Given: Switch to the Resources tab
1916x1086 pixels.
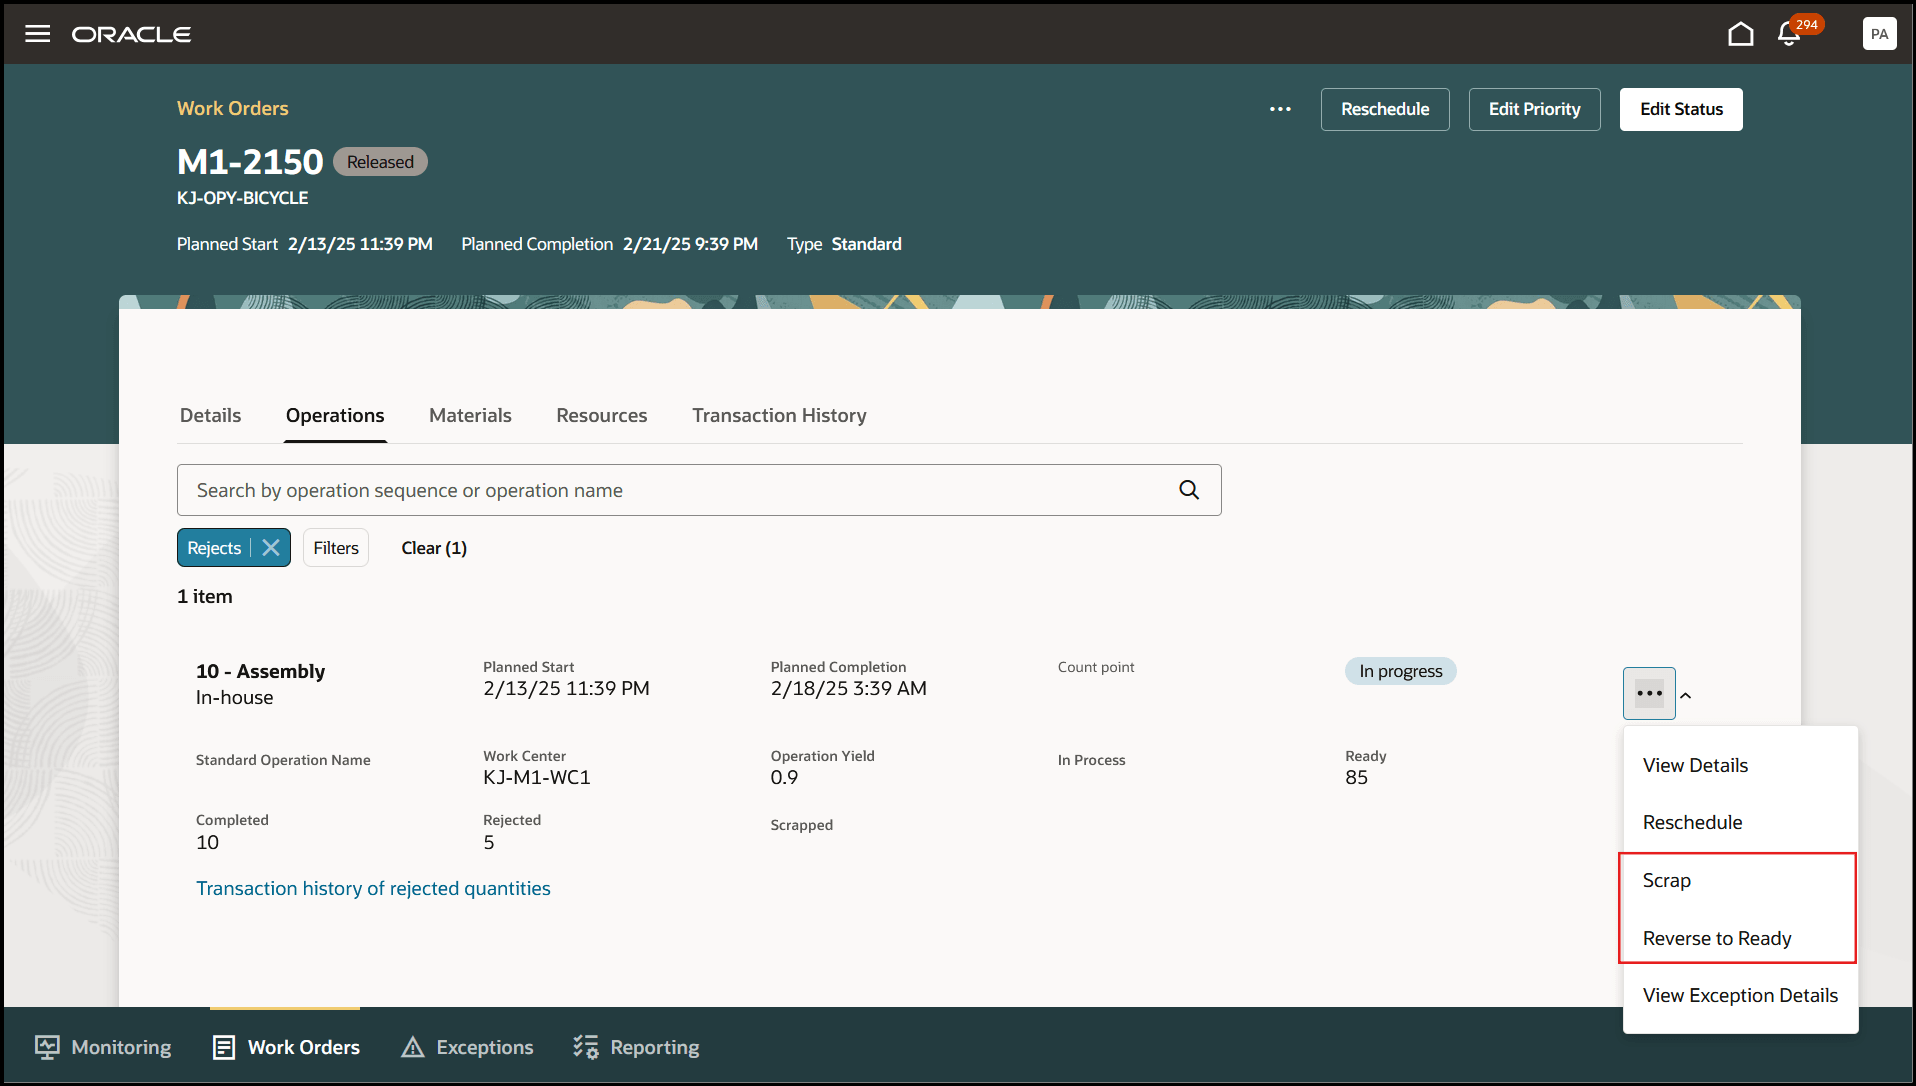Looking at the screenshot, I should click(602, 415).
